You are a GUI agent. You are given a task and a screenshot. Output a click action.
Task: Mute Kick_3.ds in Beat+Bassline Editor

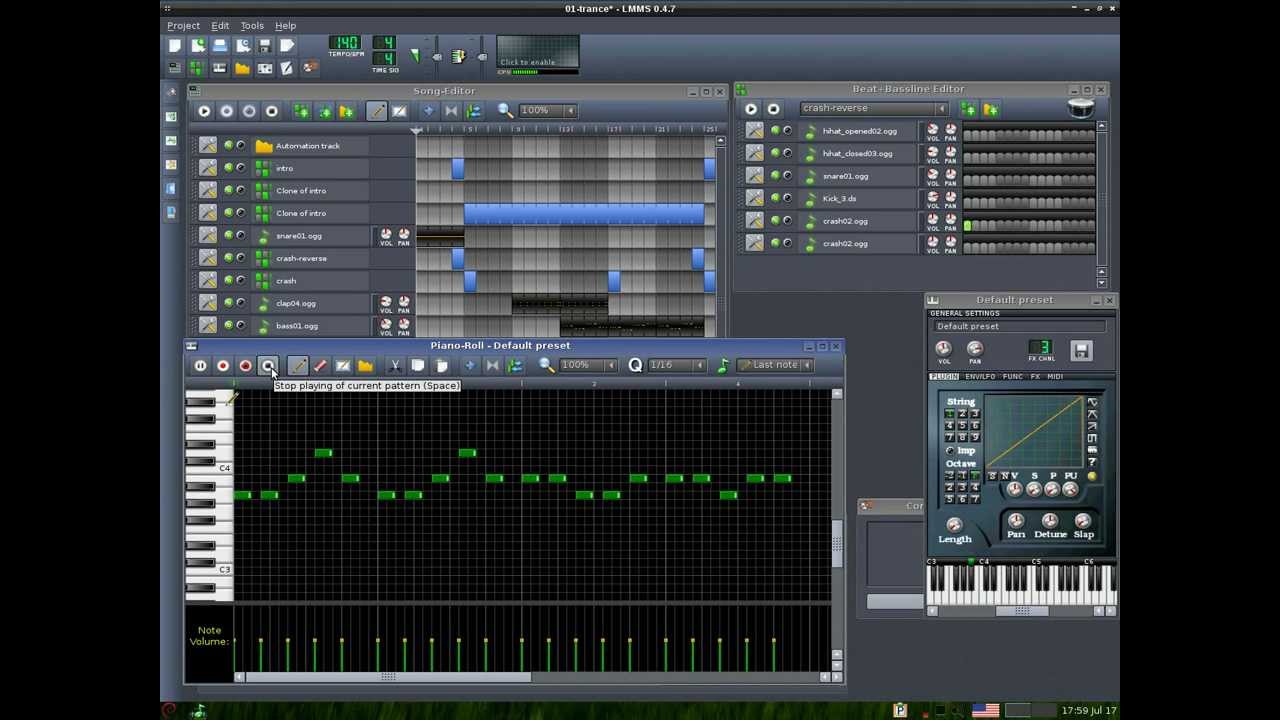click(x=775, y=198)
